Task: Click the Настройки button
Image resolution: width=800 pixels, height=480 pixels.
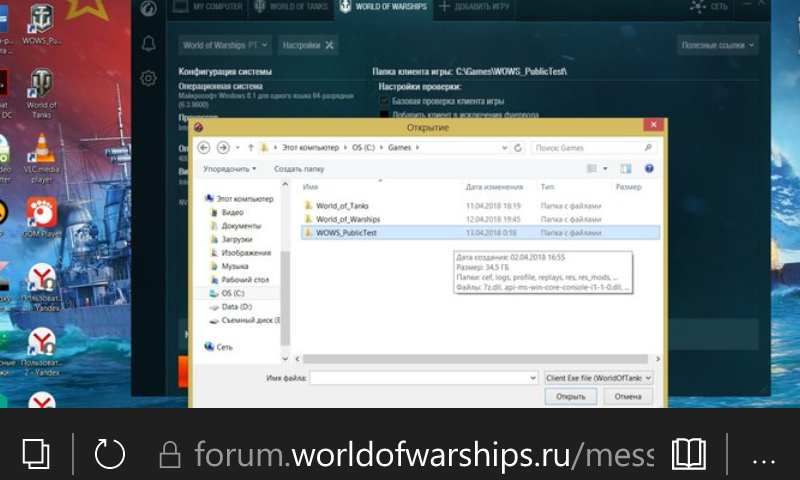Action: point(308,45)
